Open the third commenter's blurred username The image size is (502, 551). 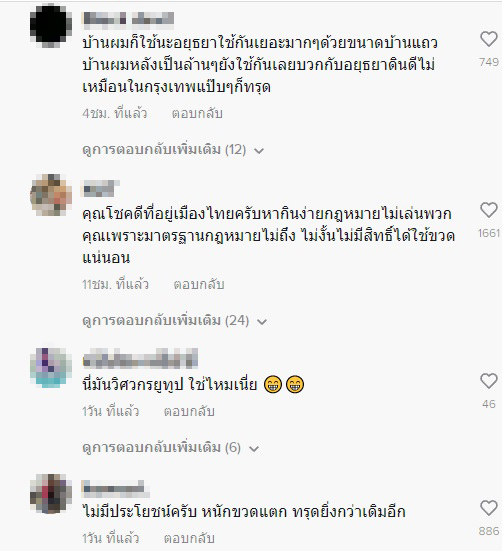pos(140,358)
